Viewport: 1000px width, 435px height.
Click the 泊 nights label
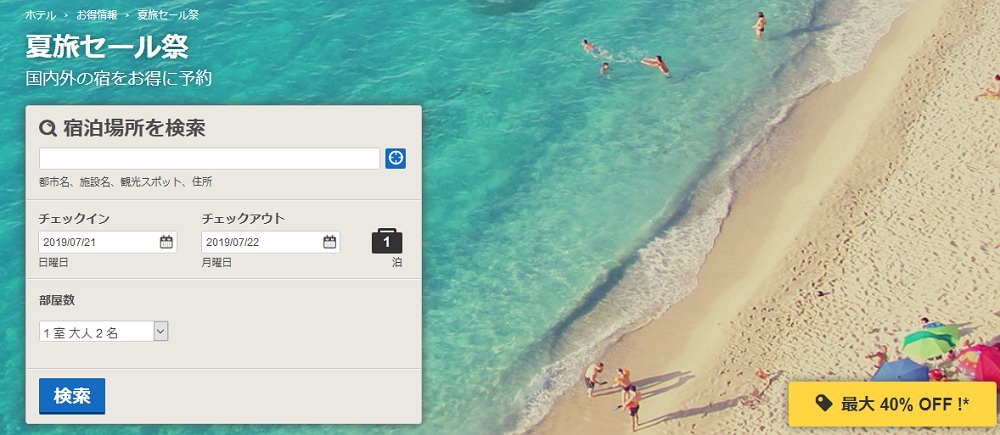tap(397, 263)
